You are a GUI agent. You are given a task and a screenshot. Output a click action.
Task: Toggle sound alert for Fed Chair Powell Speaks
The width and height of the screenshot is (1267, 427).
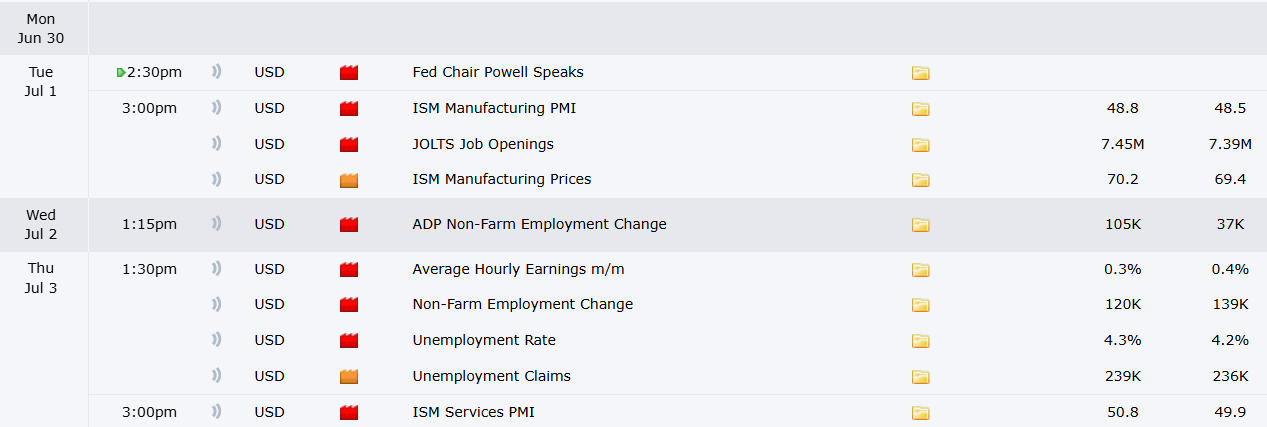[x=216, y=72]
